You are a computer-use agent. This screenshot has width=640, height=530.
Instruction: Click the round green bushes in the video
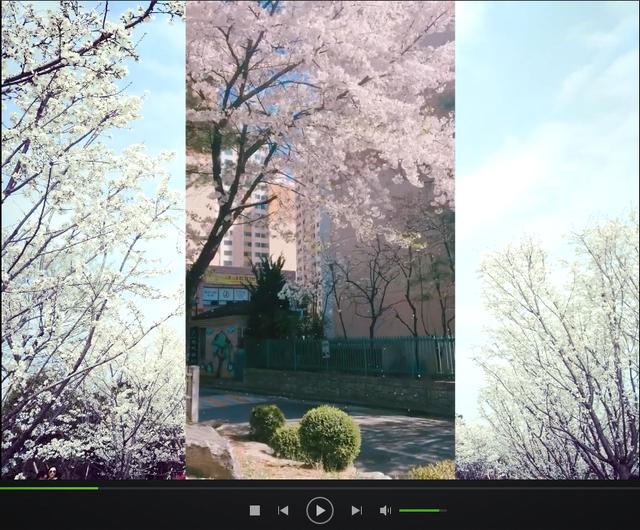(329, 437)
